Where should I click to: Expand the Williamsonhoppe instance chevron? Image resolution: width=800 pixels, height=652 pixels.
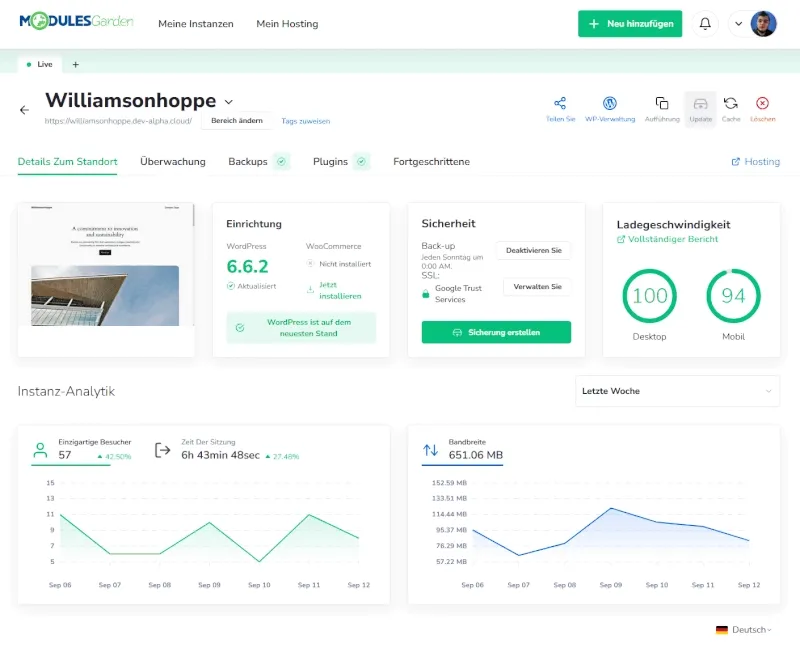coord(229,102)
